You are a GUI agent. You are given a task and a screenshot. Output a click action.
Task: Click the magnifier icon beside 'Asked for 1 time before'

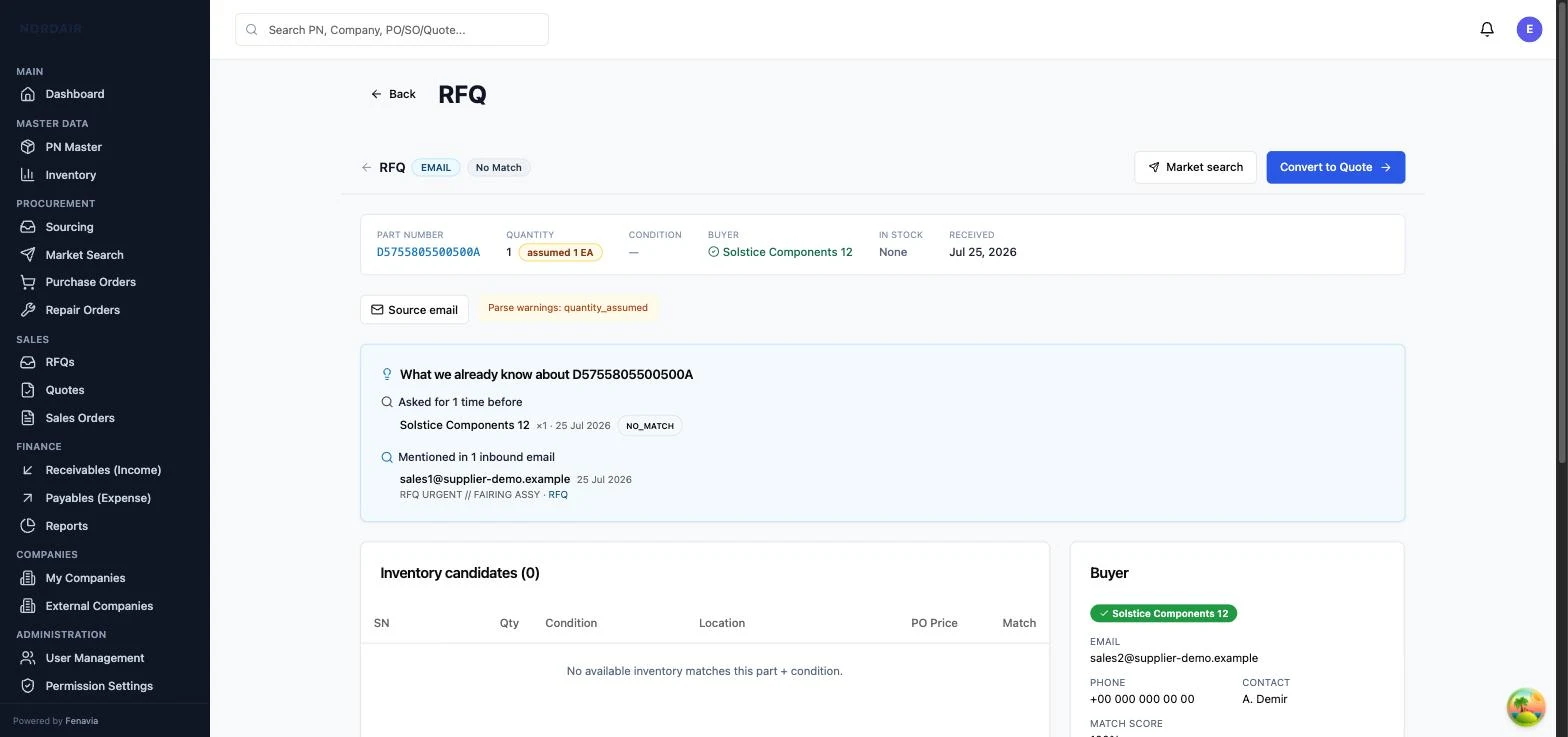tap(387, 402)
